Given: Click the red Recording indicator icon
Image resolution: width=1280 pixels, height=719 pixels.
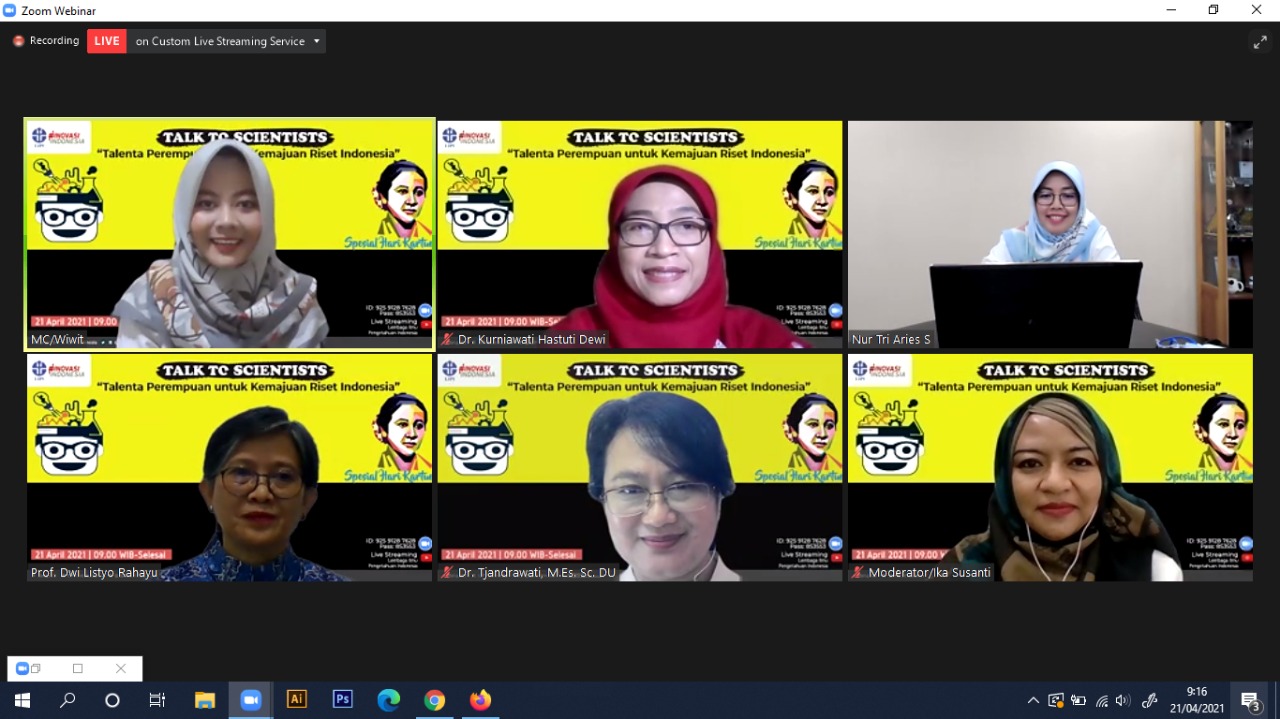Looking at the screenshot, I should pos(18,41).
